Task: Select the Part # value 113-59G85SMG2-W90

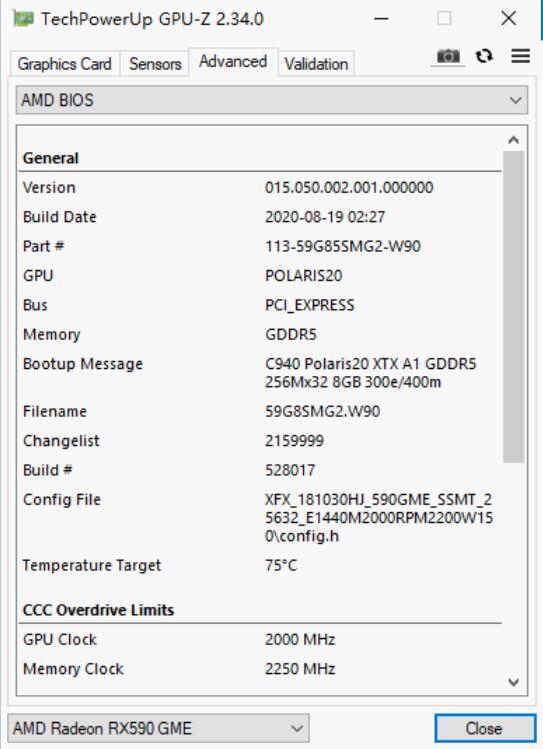Action: (x=343, y=246)
